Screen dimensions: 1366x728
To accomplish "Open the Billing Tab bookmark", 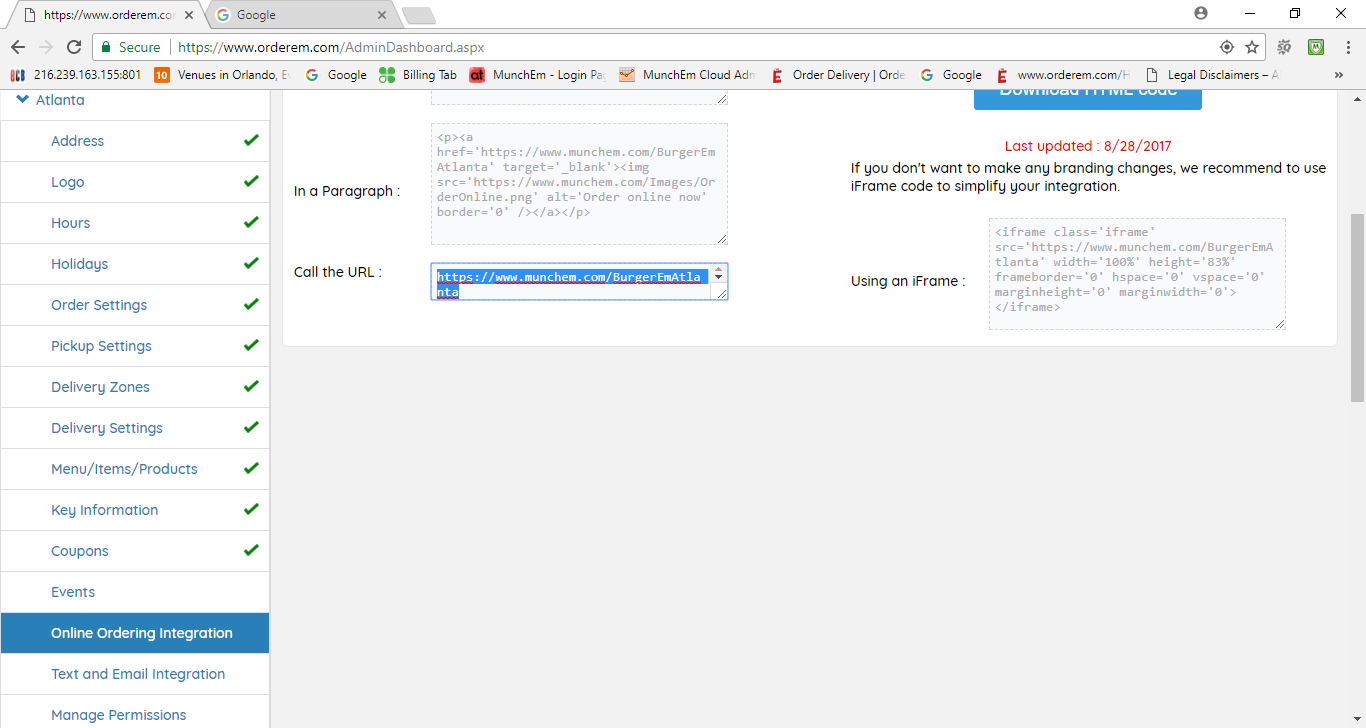I will (x=418, y=75).
